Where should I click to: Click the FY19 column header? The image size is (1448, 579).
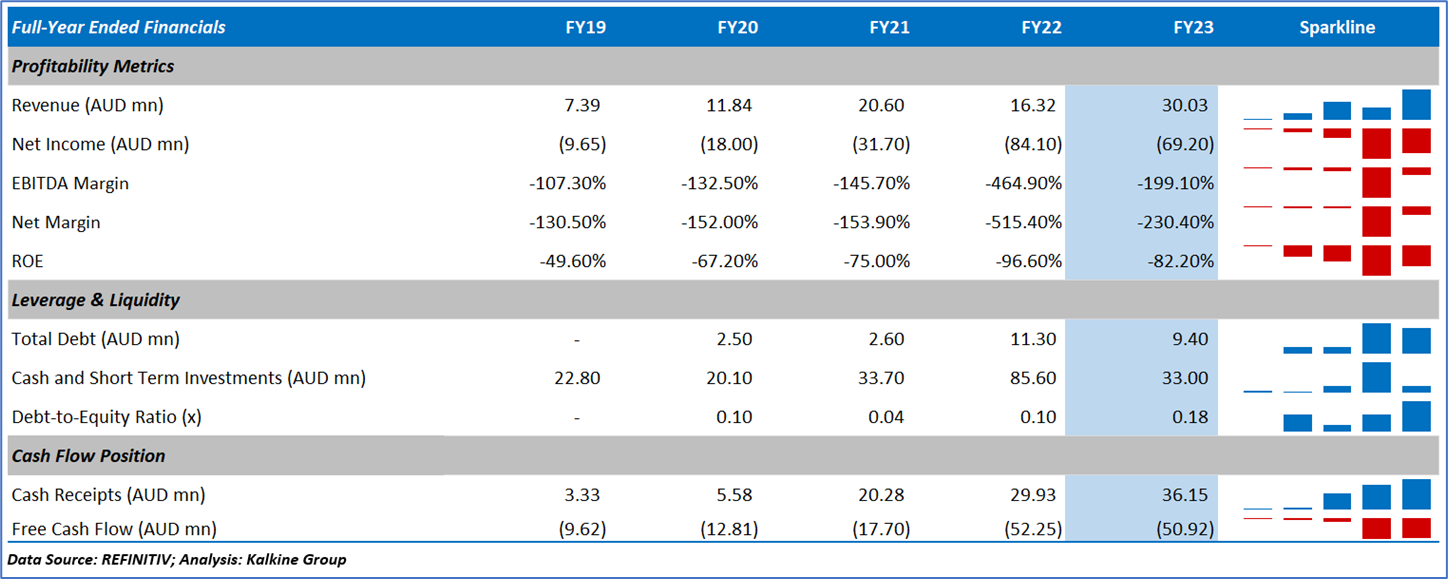coord(585,28)
